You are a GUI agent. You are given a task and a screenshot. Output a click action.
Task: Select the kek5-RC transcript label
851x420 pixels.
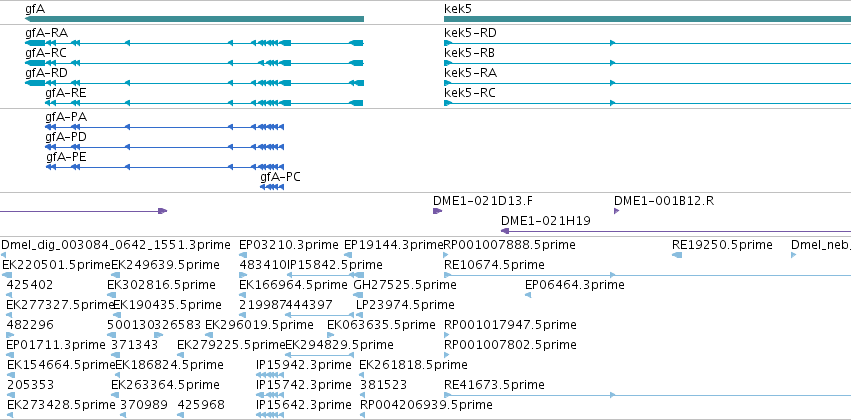(x=470, y=93)
